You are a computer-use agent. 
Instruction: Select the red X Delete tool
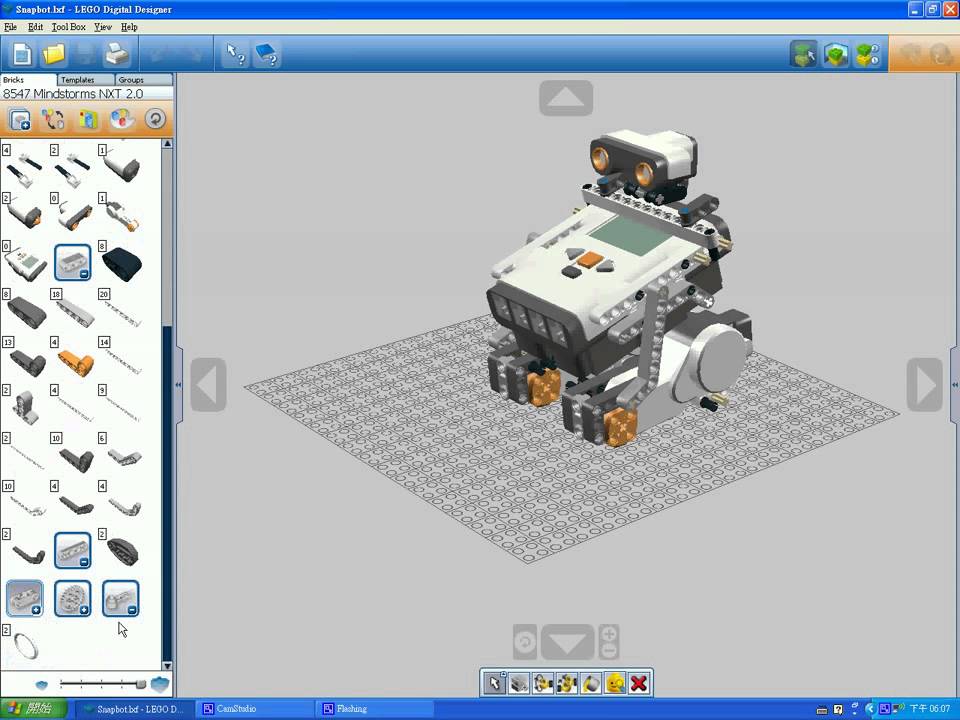(x=639, y=683)
